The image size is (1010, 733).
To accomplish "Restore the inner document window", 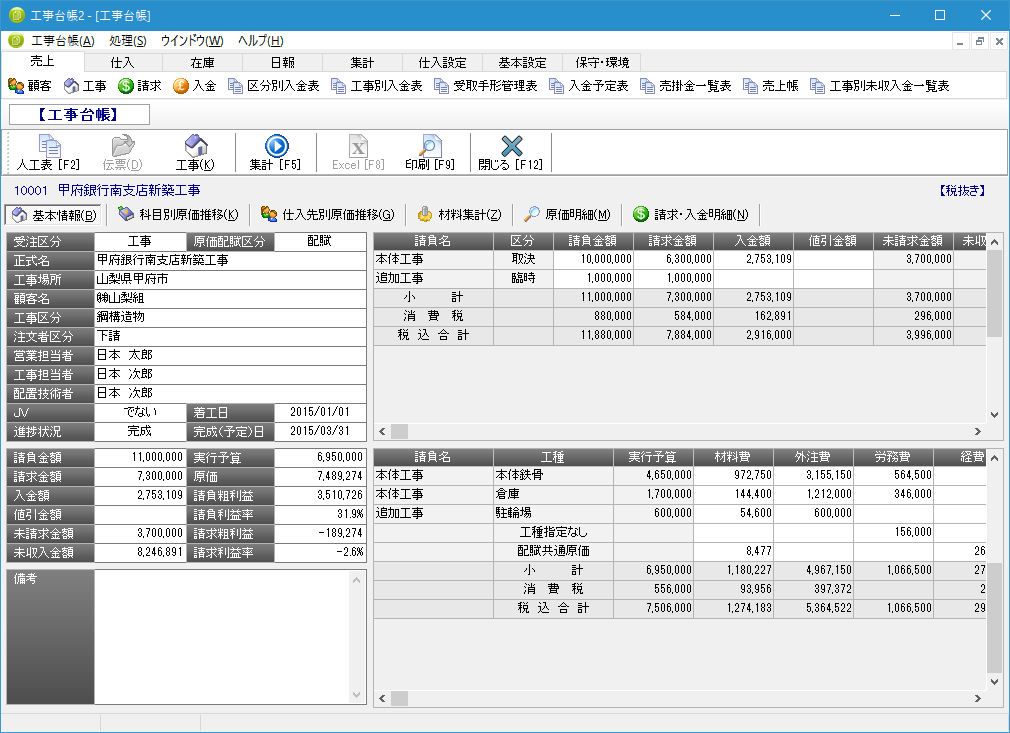I will coord(980,42).
